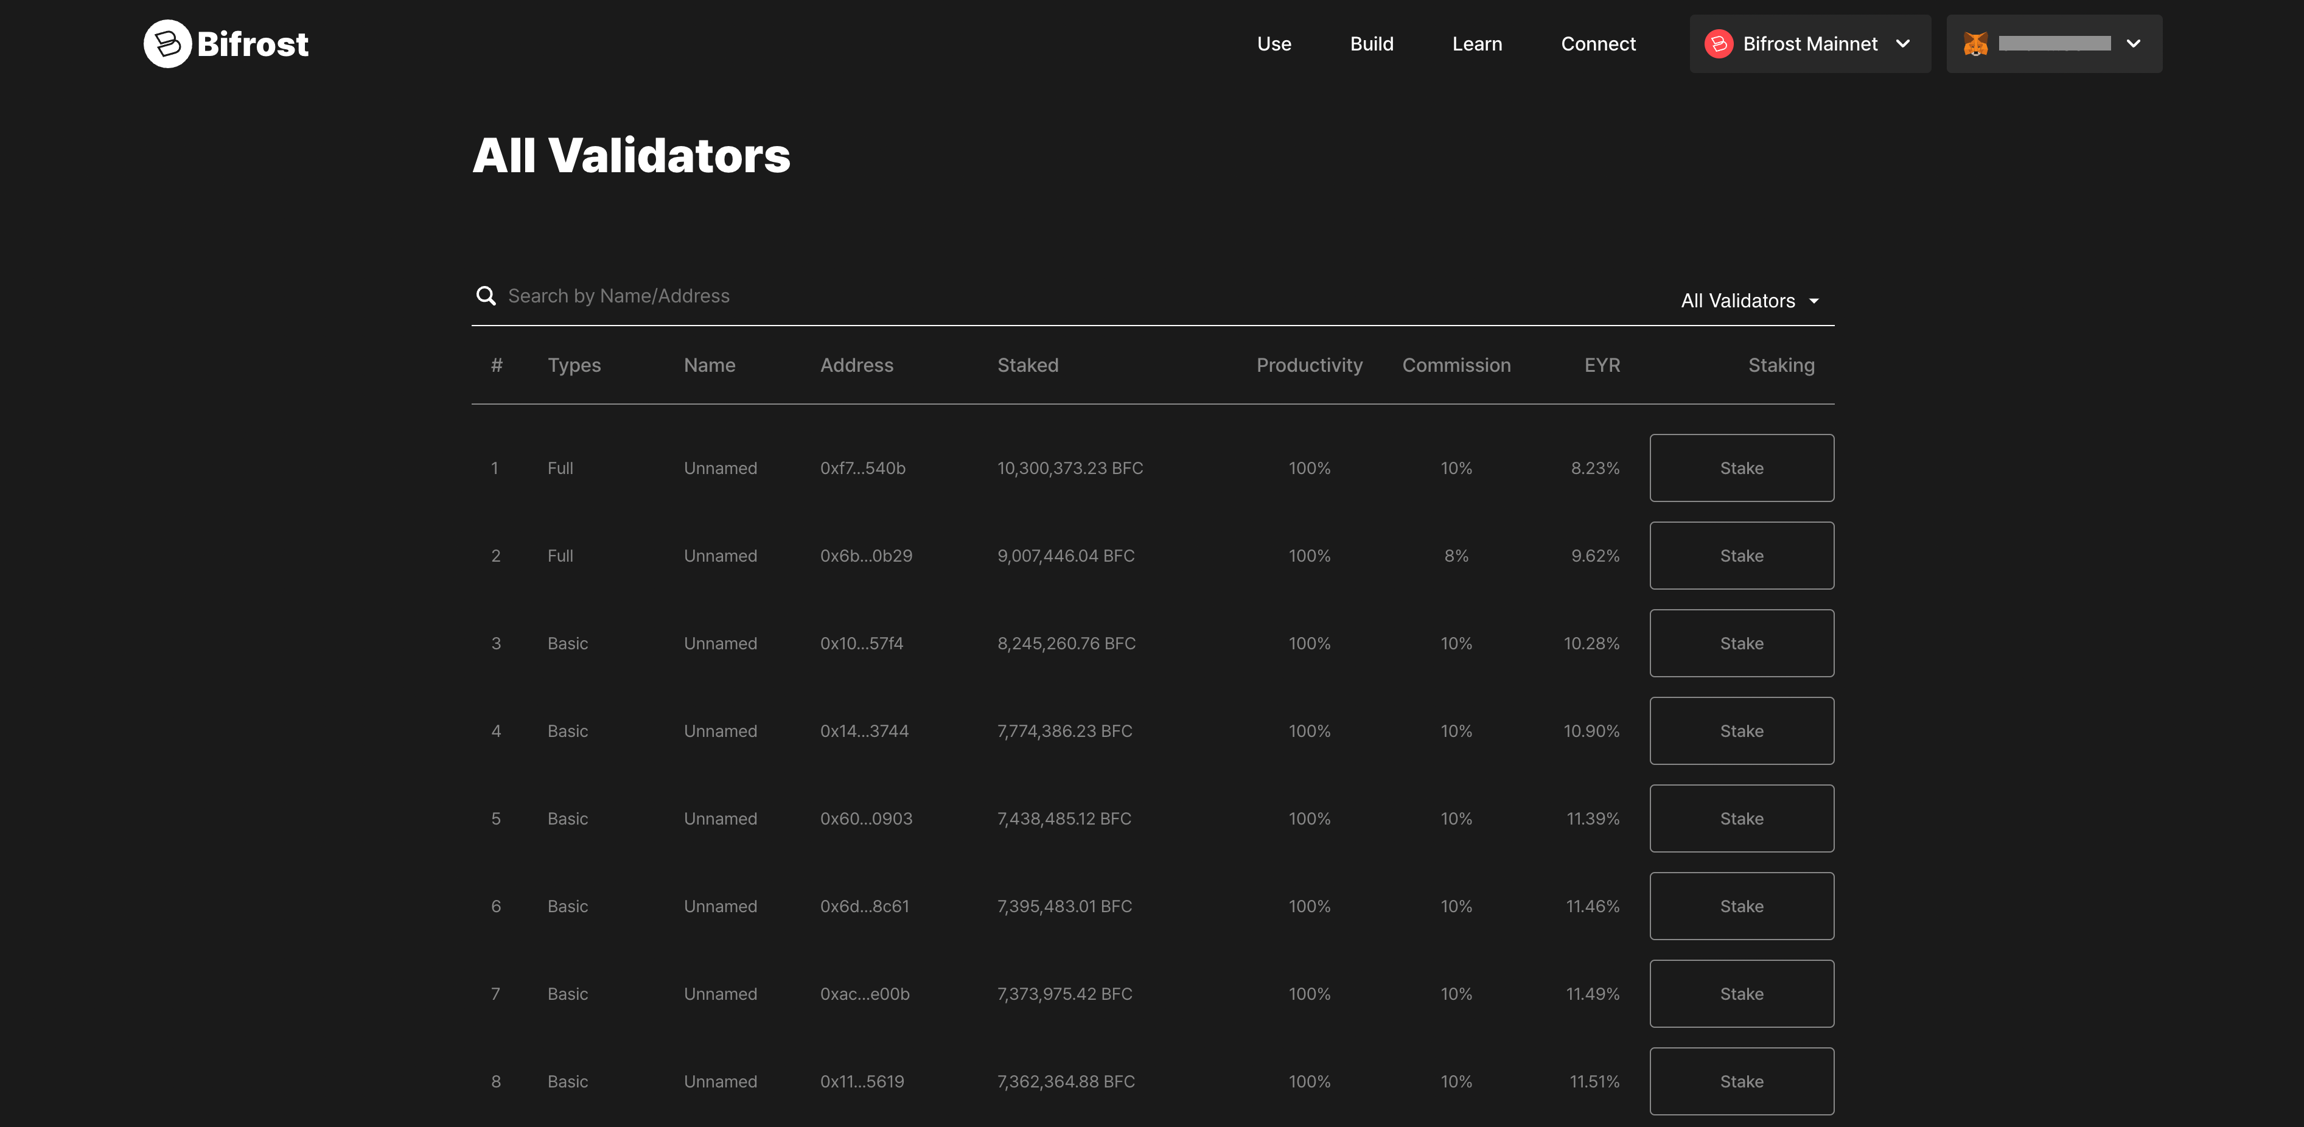This screenshot has height=1127, width=2304.
Task: Open the All Validators filter dropdown
Action: [1750, 301]
